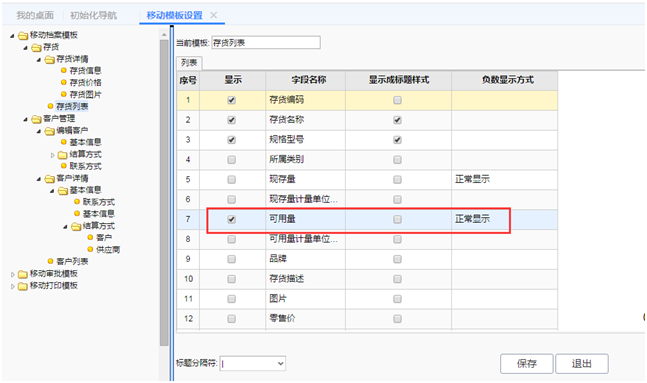Expand the 结算方式 node under 编辑客户
This screenshot has height=383, width=647.
tap(52, 156)
